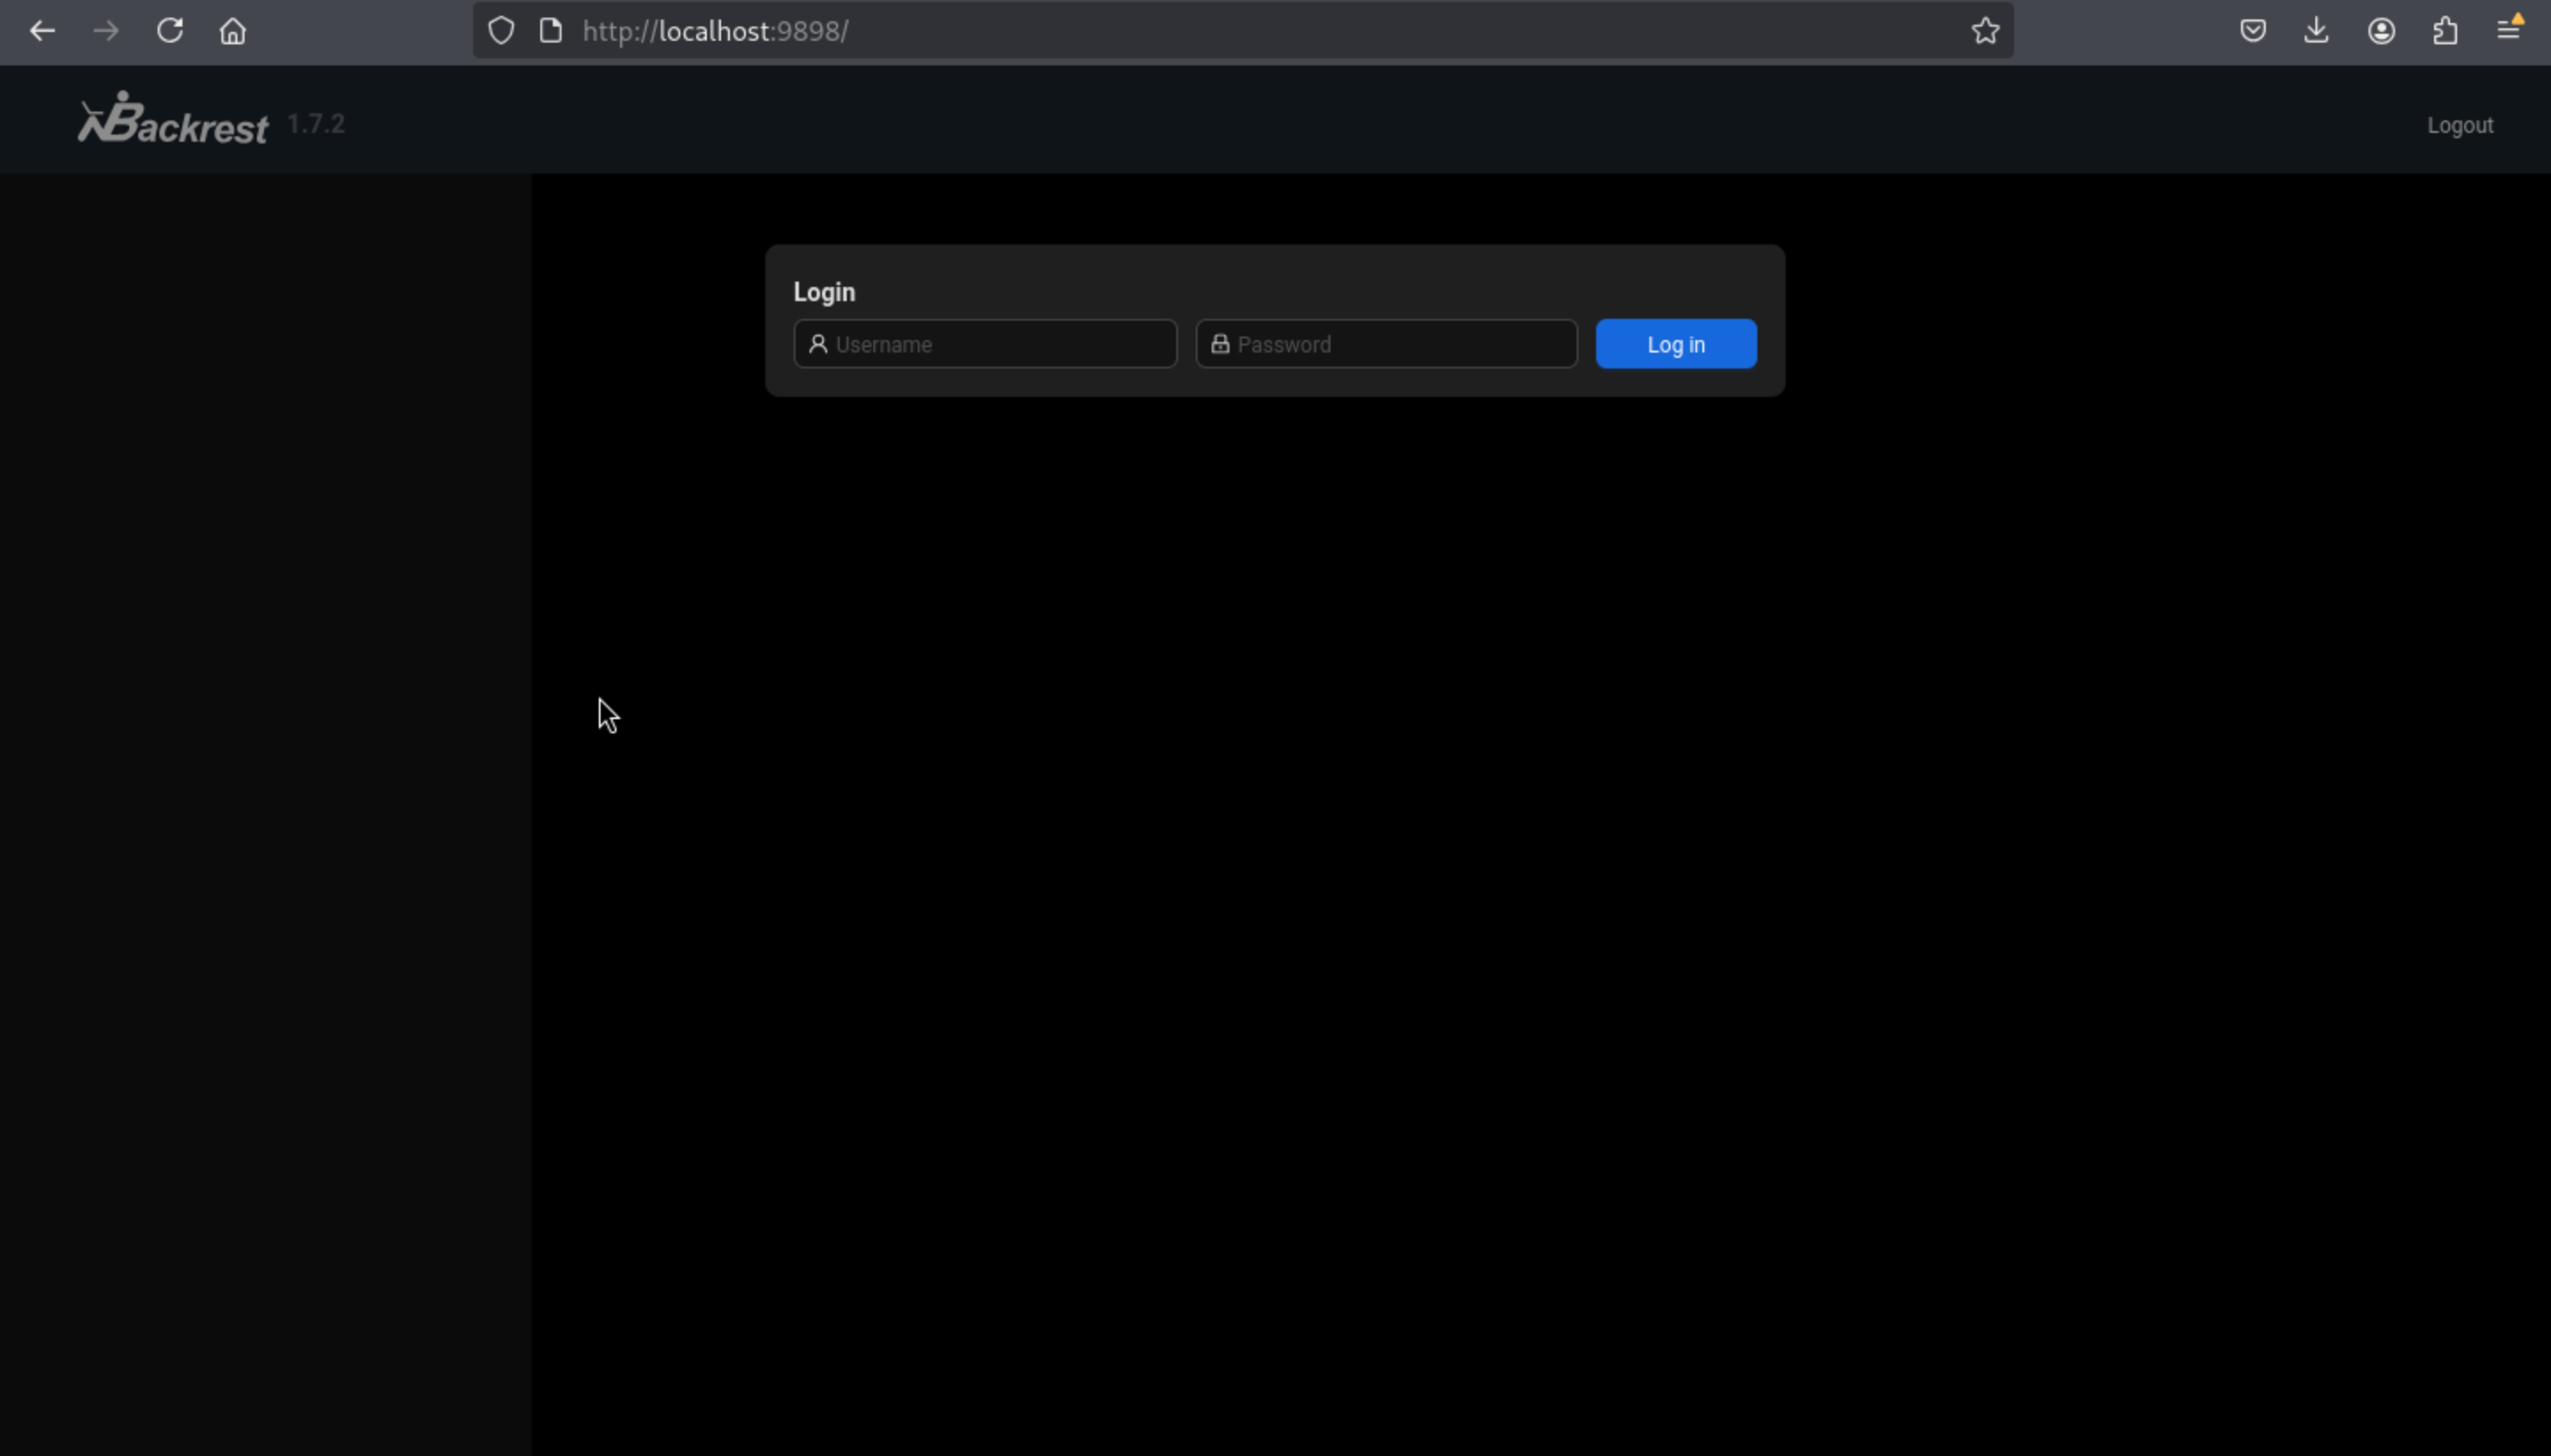Click the lock icon in the Password field
2551x1456 pixels.
pos(1220,344)
